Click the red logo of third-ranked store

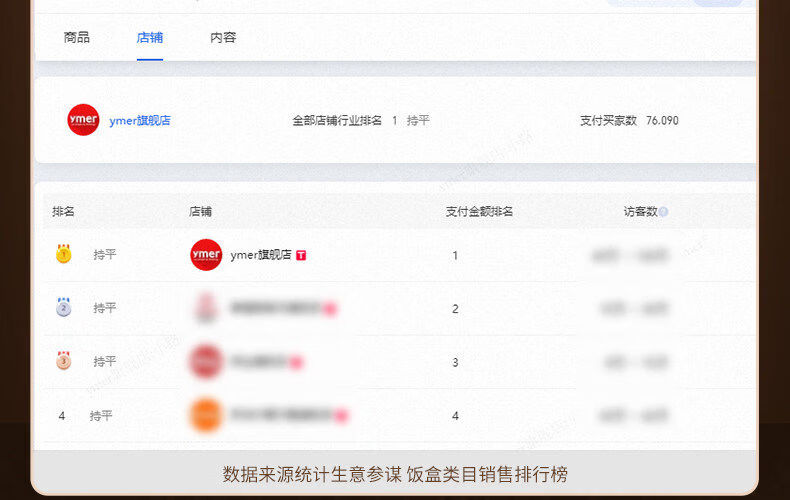click(206, 361)
